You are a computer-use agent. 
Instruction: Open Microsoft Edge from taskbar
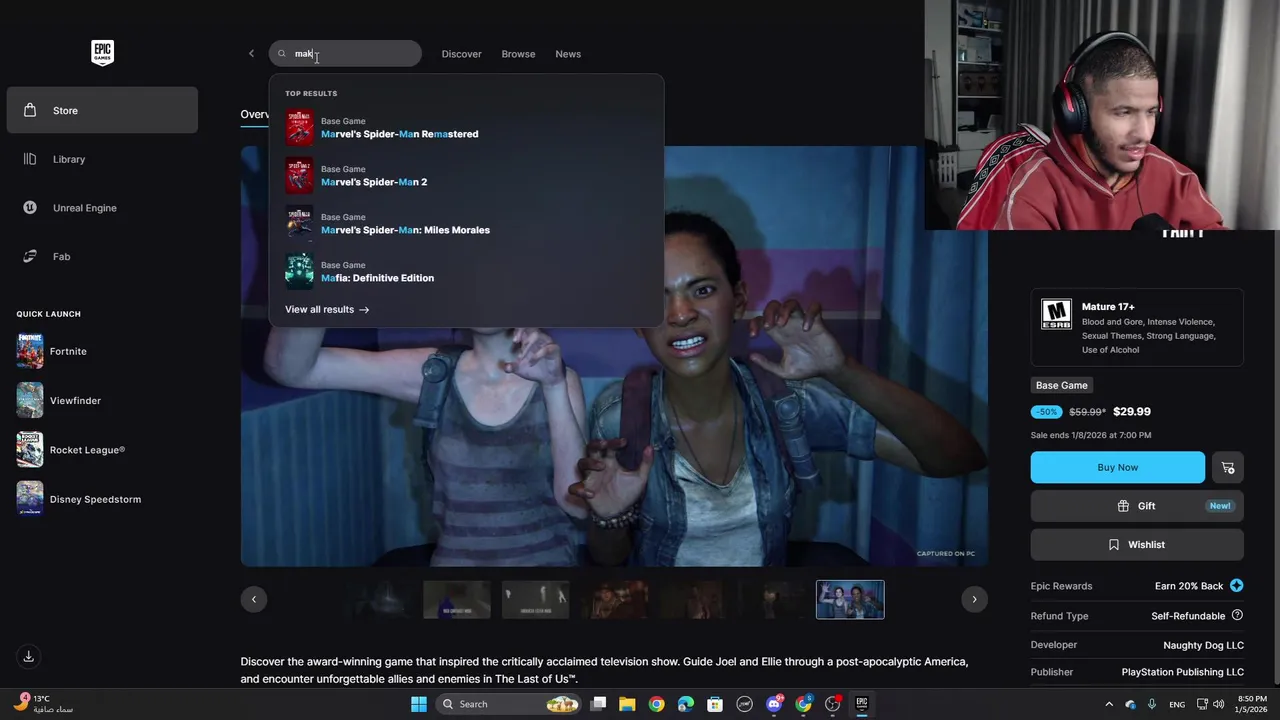pos(686,704)
